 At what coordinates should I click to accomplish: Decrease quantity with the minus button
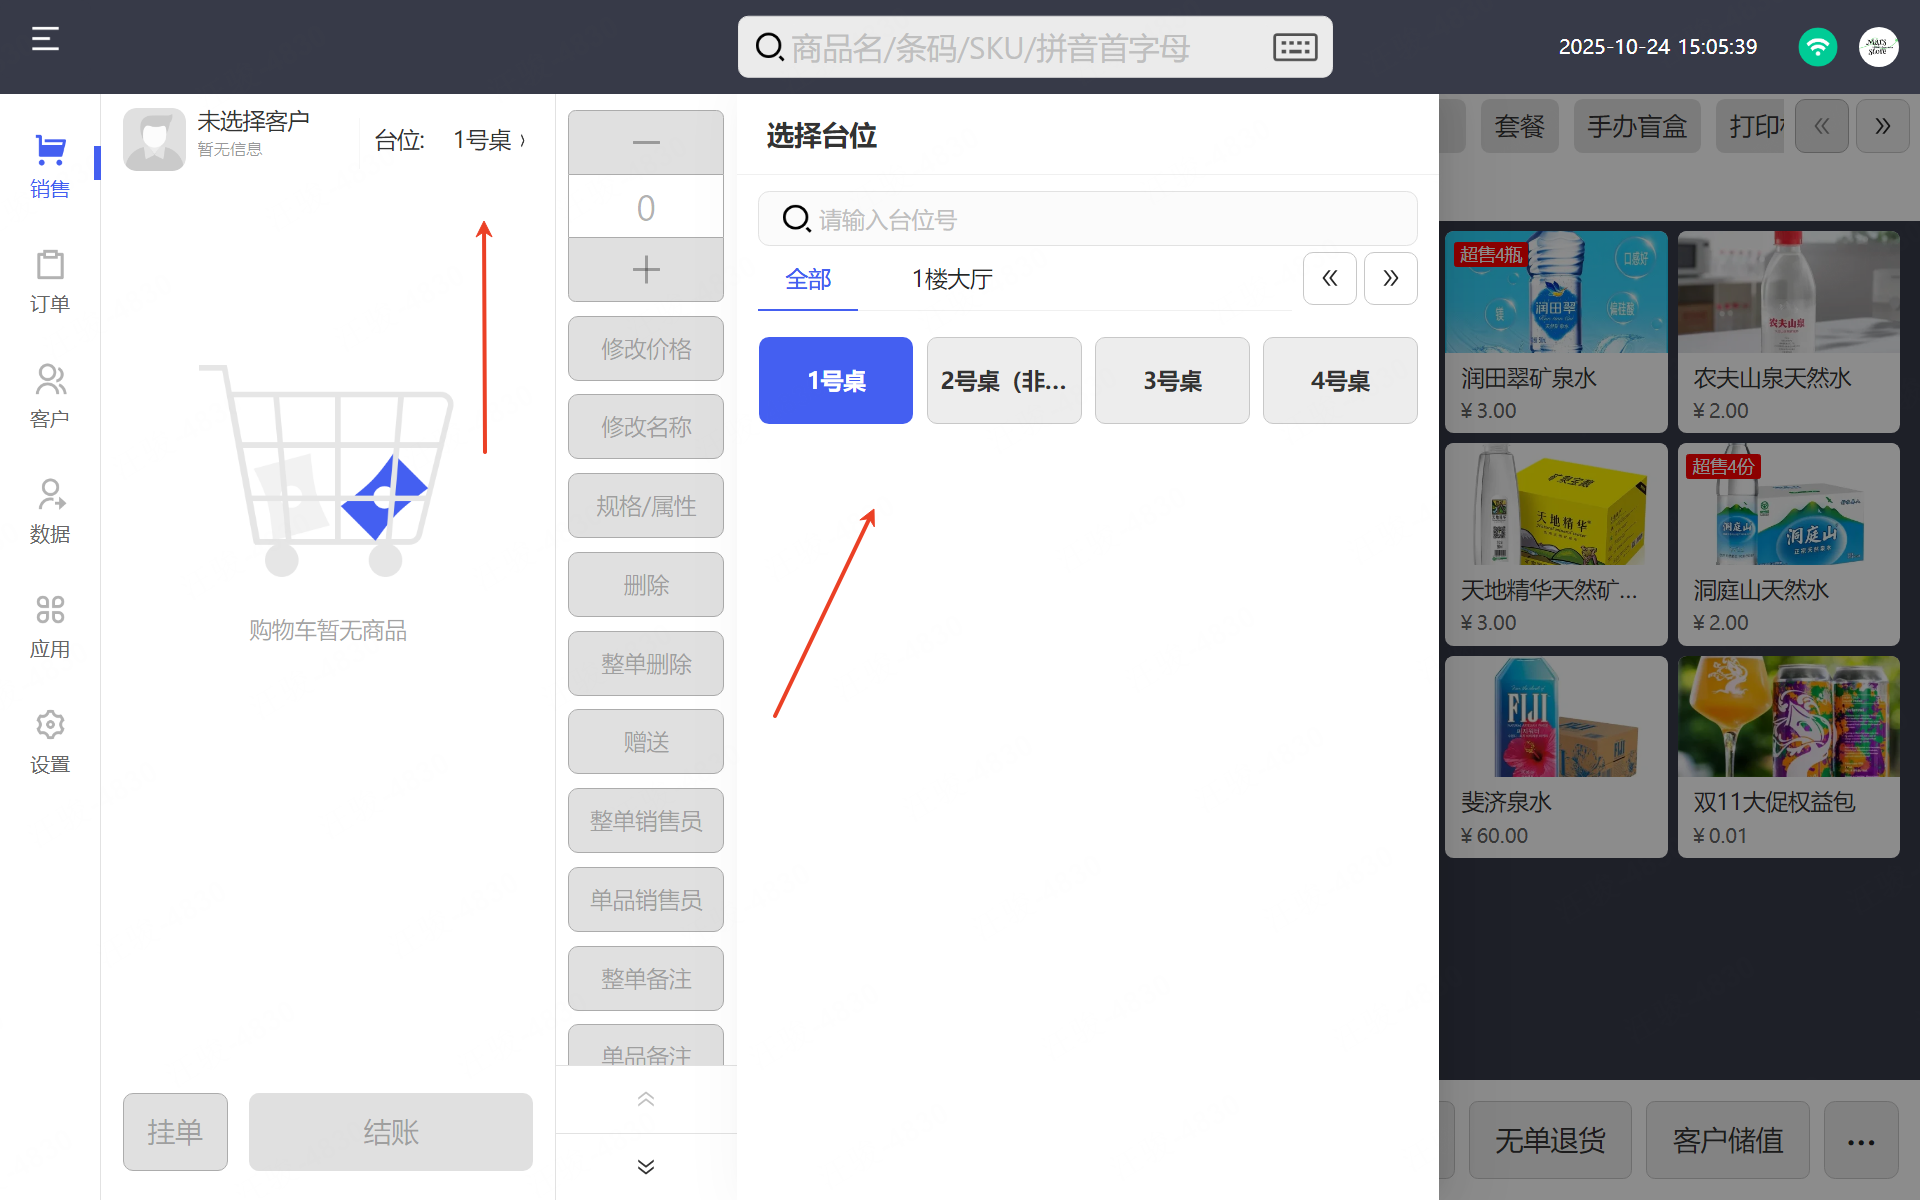(646, 143)
